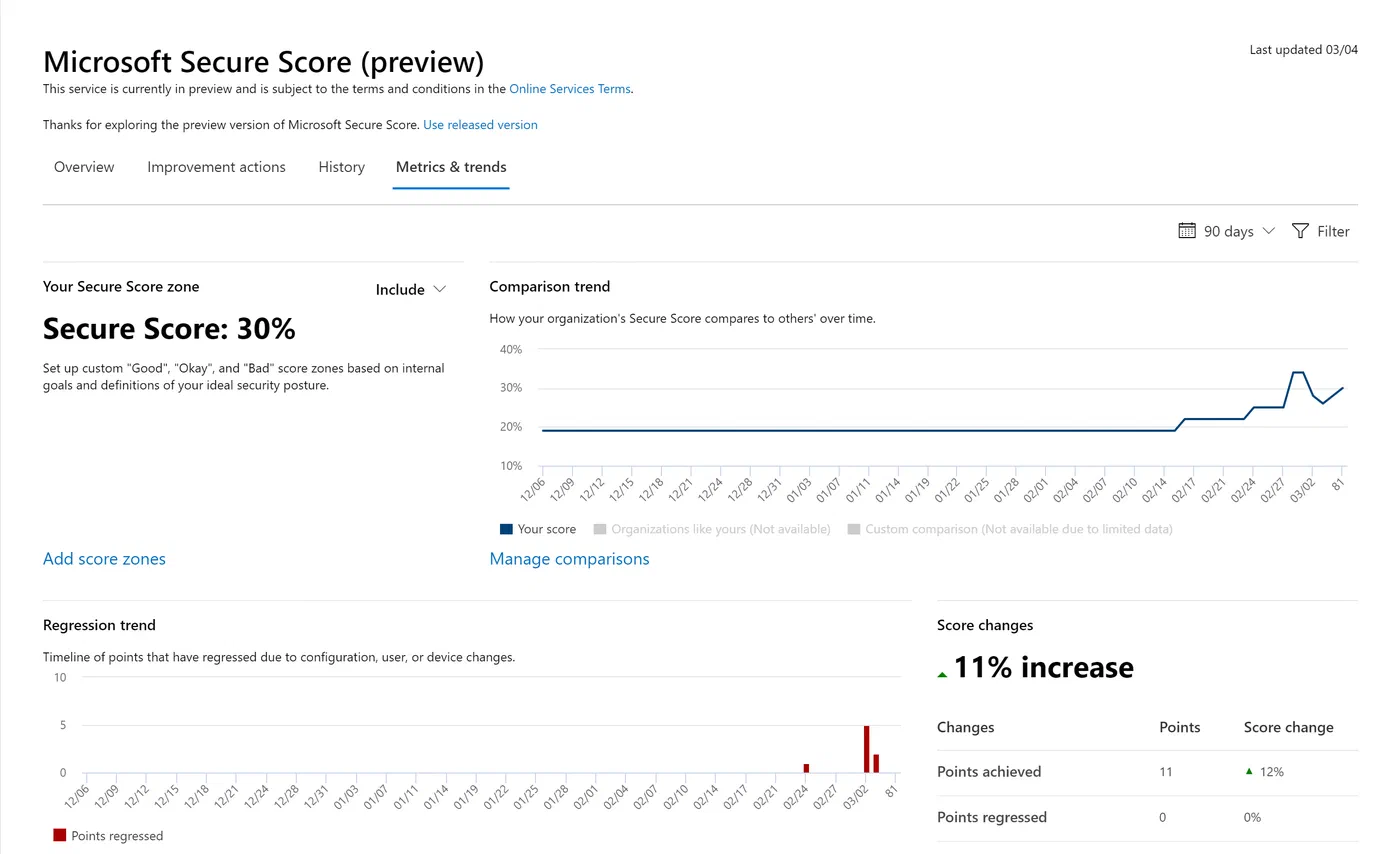Click the tallest red bar in Regression trend

867,749
